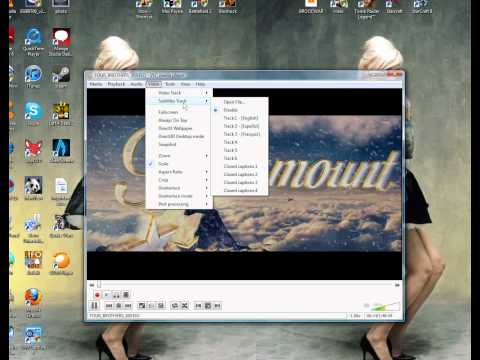Click the QuickTime Player desktop icon
480x360 pixels.
tap(33, 42)
